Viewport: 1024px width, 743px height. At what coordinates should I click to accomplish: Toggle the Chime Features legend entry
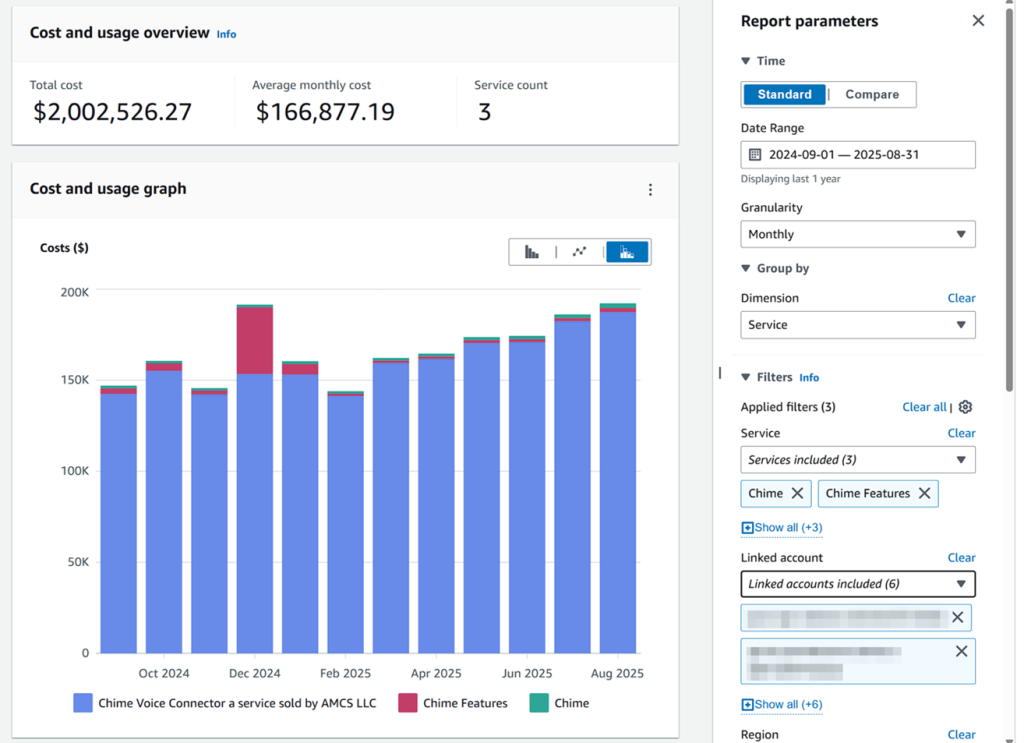coord(453,703)
